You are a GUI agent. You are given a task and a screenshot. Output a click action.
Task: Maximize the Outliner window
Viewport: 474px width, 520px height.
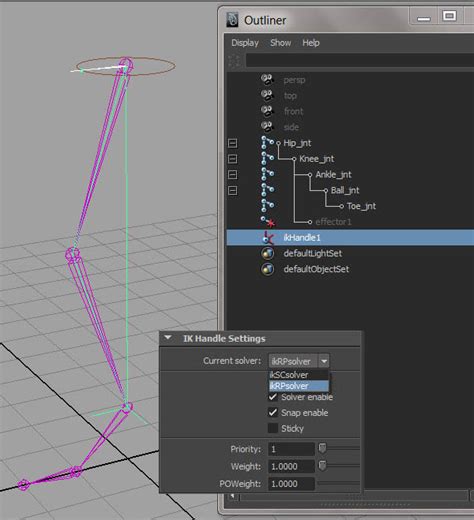coord(449,16)
